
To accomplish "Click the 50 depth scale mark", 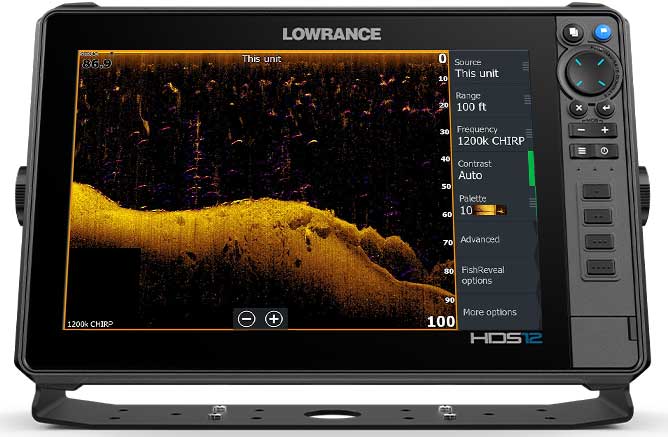I will pyautogui.click(x=446, y=187).
